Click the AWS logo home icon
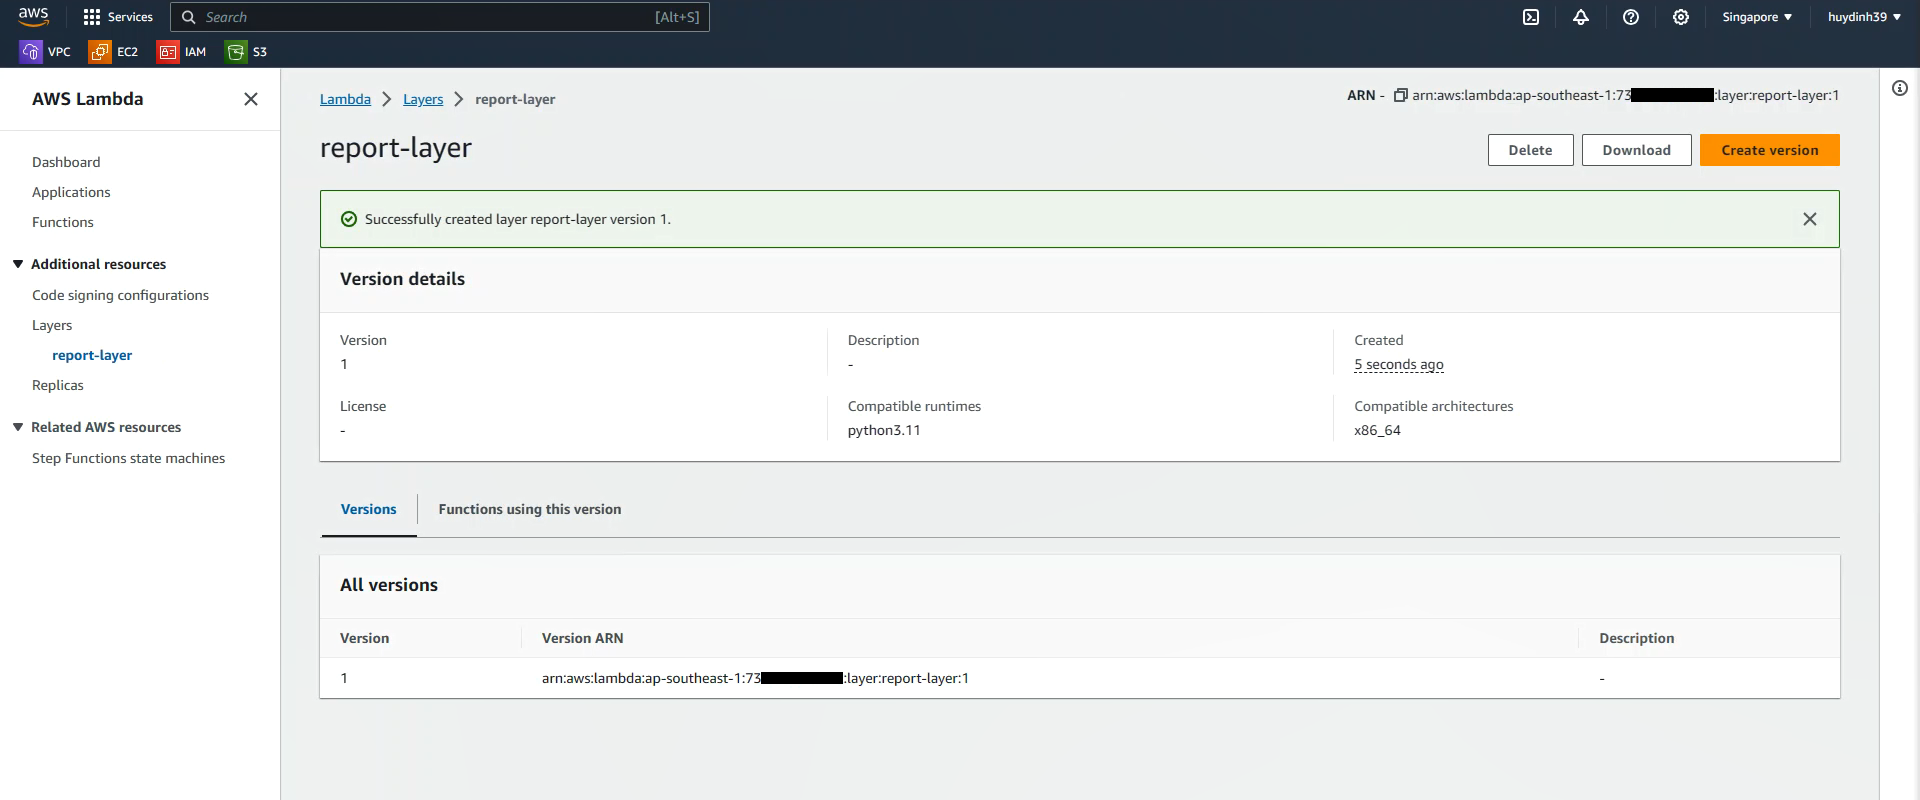This screenshot has height=800, width=1920. (33, 16)
